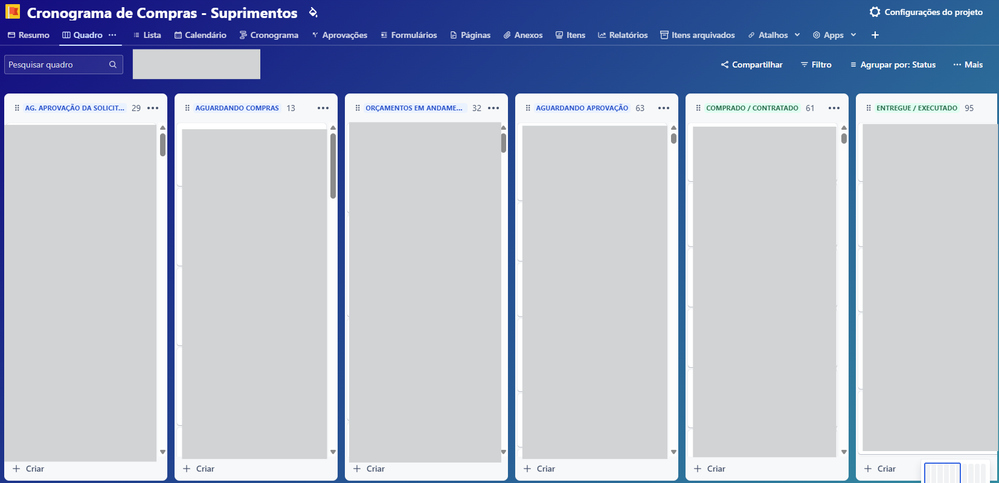999x483 pixels.
Task: Add a new view with the plus icon
Action: (875, 35)
